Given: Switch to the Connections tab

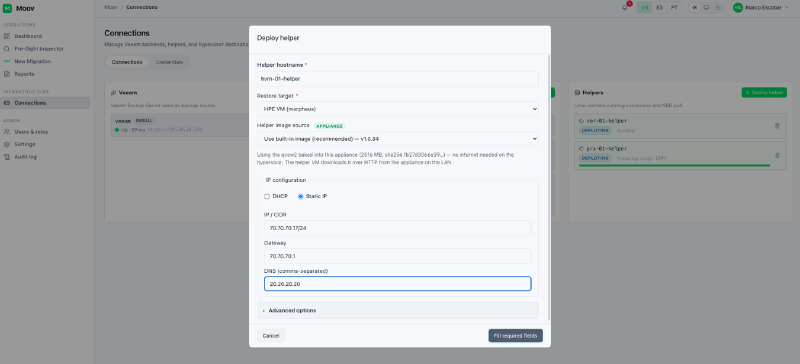Looking at the screenshot, I should pos(127,62).
